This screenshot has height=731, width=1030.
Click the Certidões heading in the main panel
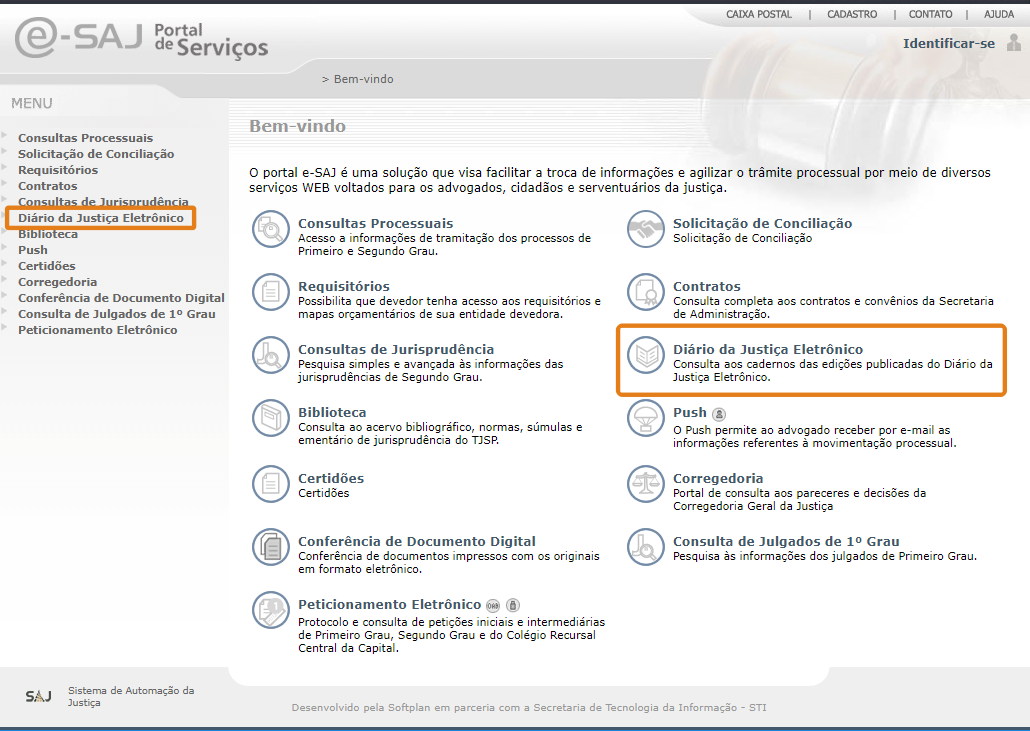pyautogui.click(x=331, y=478)
